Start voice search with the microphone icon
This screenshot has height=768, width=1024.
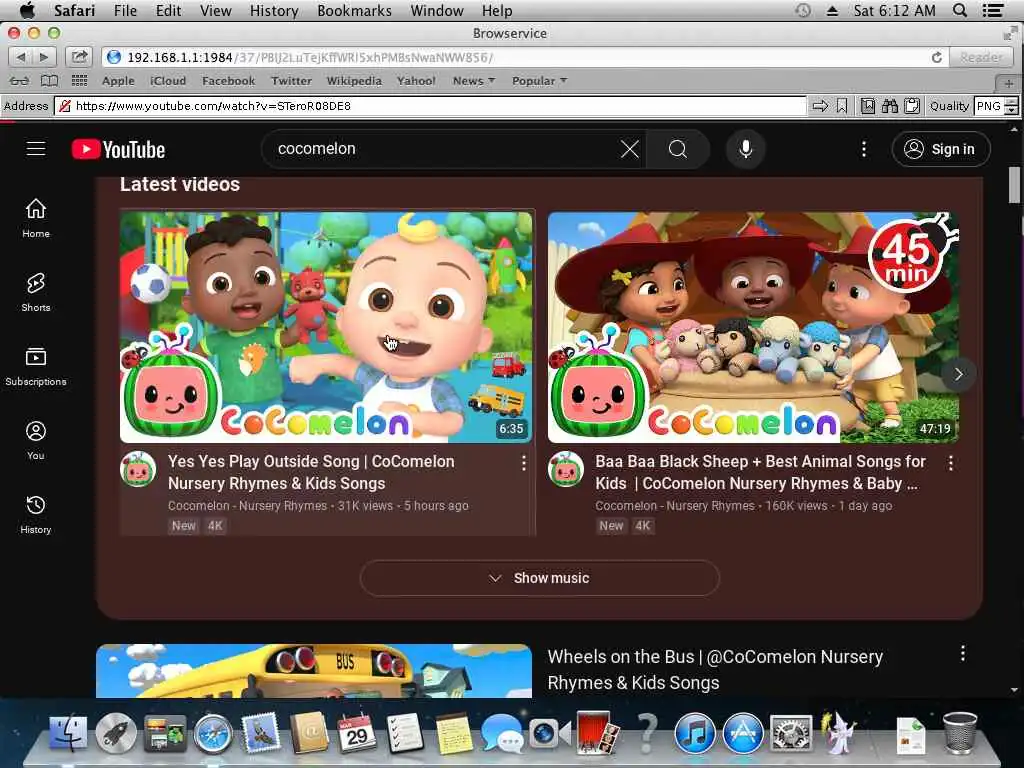[x=745, y=149]
